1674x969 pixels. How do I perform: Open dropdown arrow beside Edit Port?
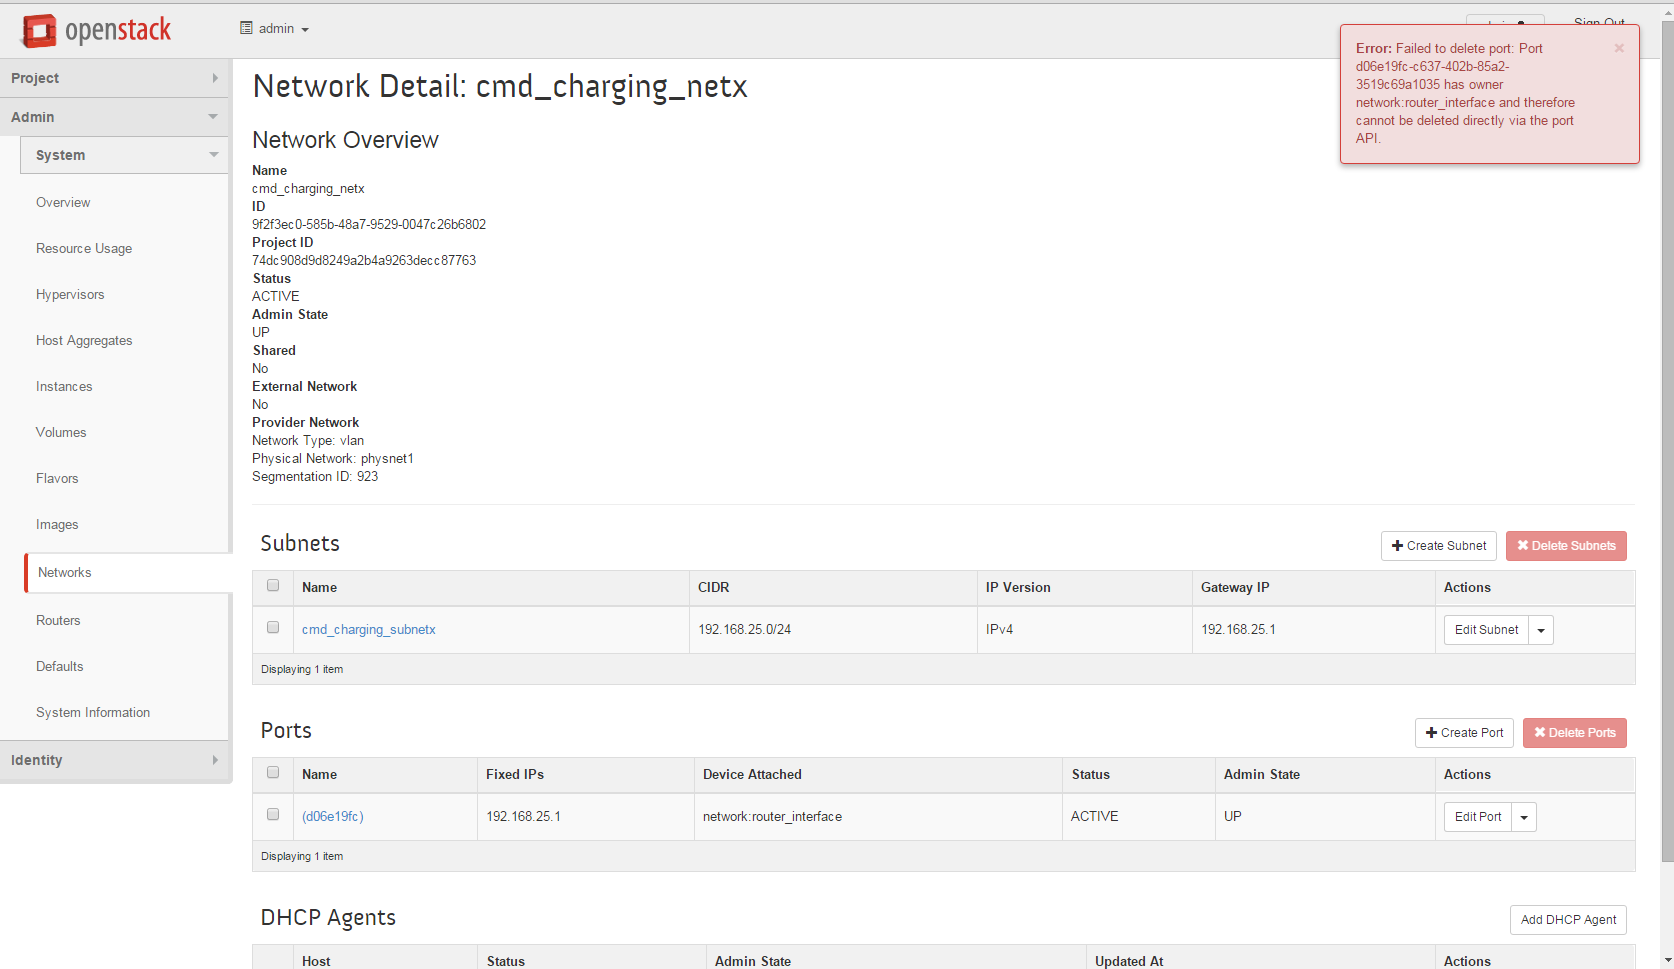click(1524, 818)
